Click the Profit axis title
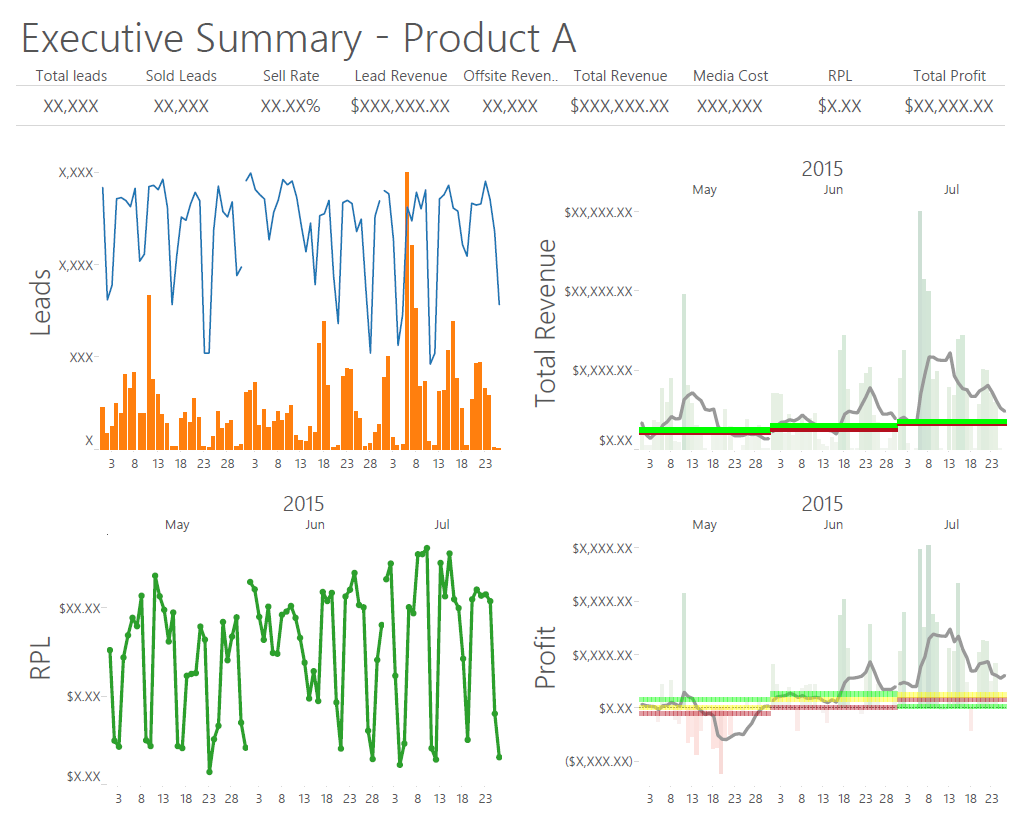The image size is (1025, 836). click(545, 658)
